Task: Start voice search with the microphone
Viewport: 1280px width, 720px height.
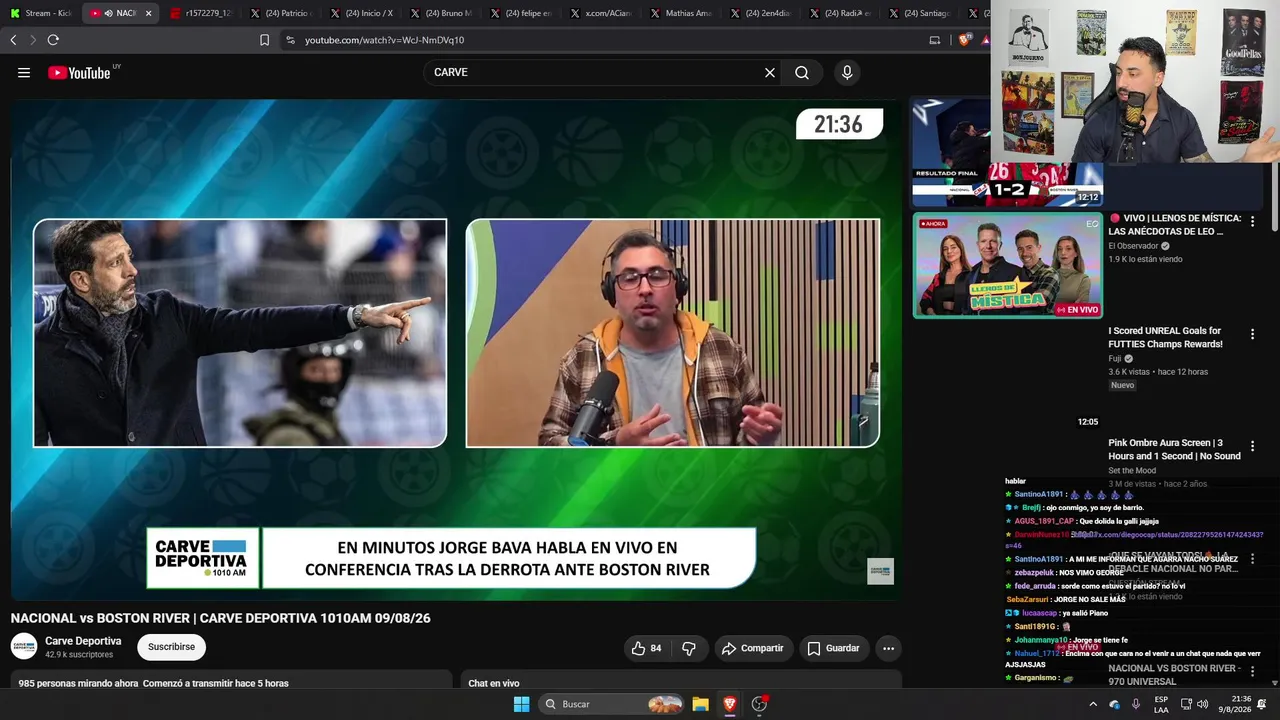Action: click(847, 72)
